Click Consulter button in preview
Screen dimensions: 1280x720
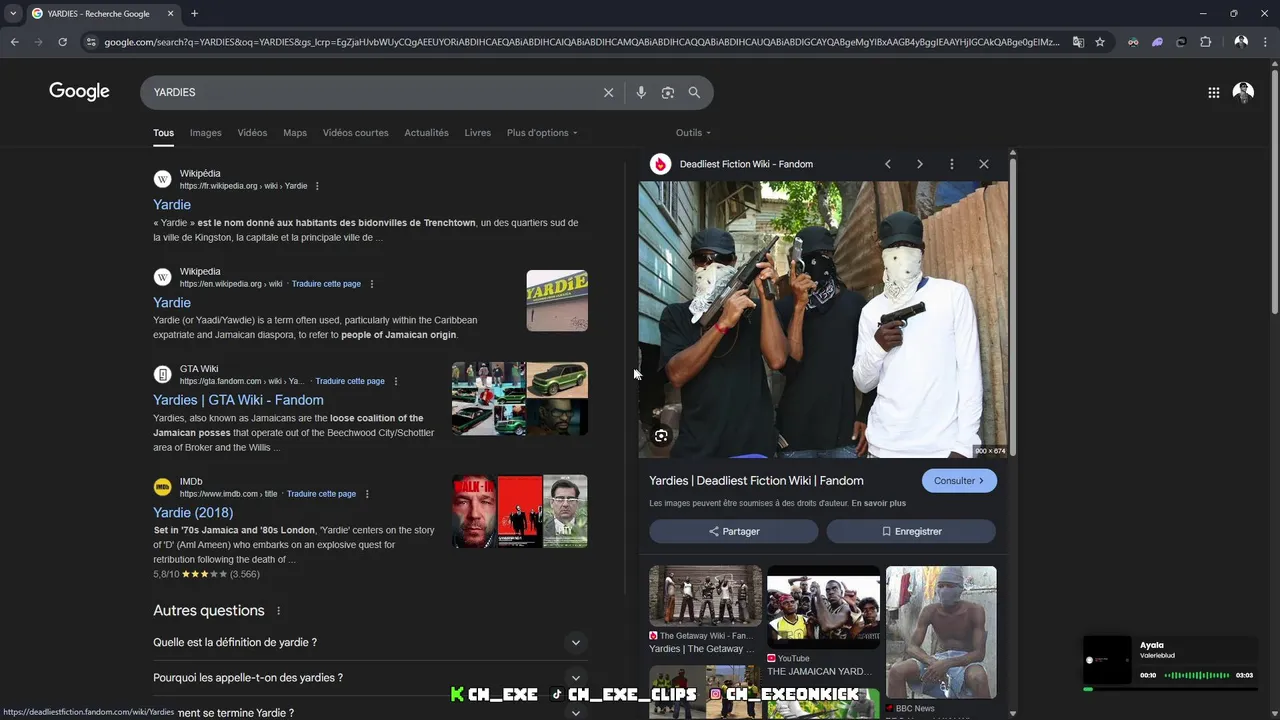pyautogui.click(x=959, y=481)
